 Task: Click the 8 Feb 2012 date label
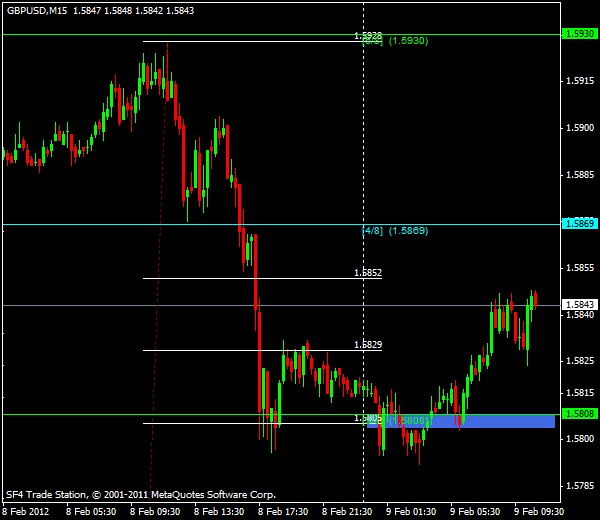click(26, 510)
